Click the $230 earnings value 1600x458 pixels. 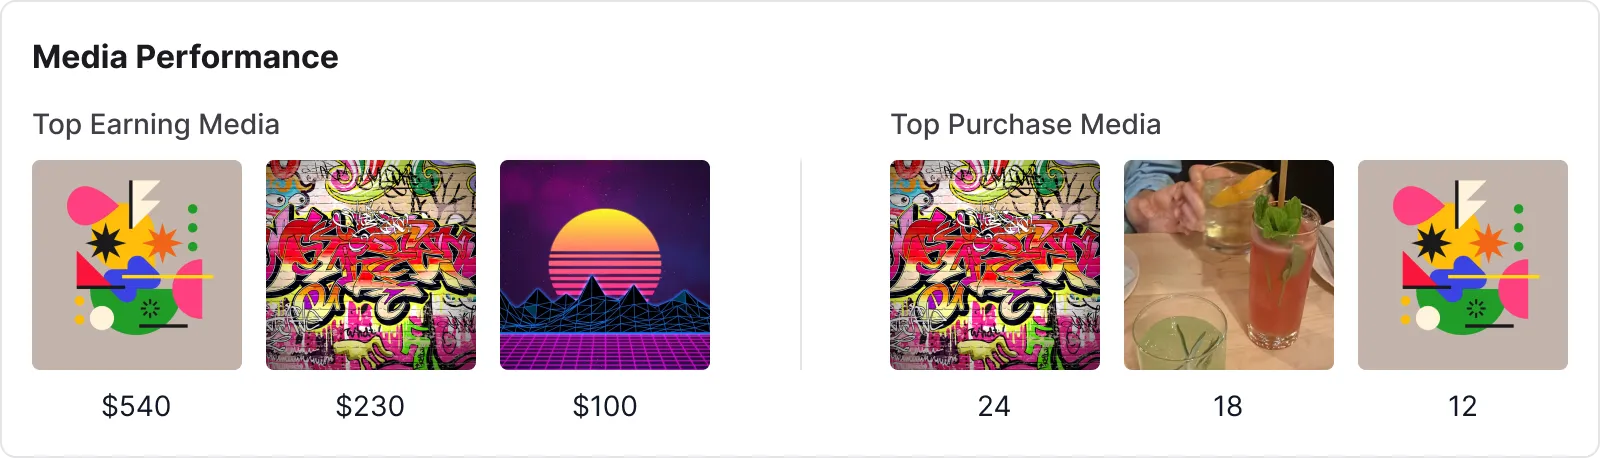371,406
